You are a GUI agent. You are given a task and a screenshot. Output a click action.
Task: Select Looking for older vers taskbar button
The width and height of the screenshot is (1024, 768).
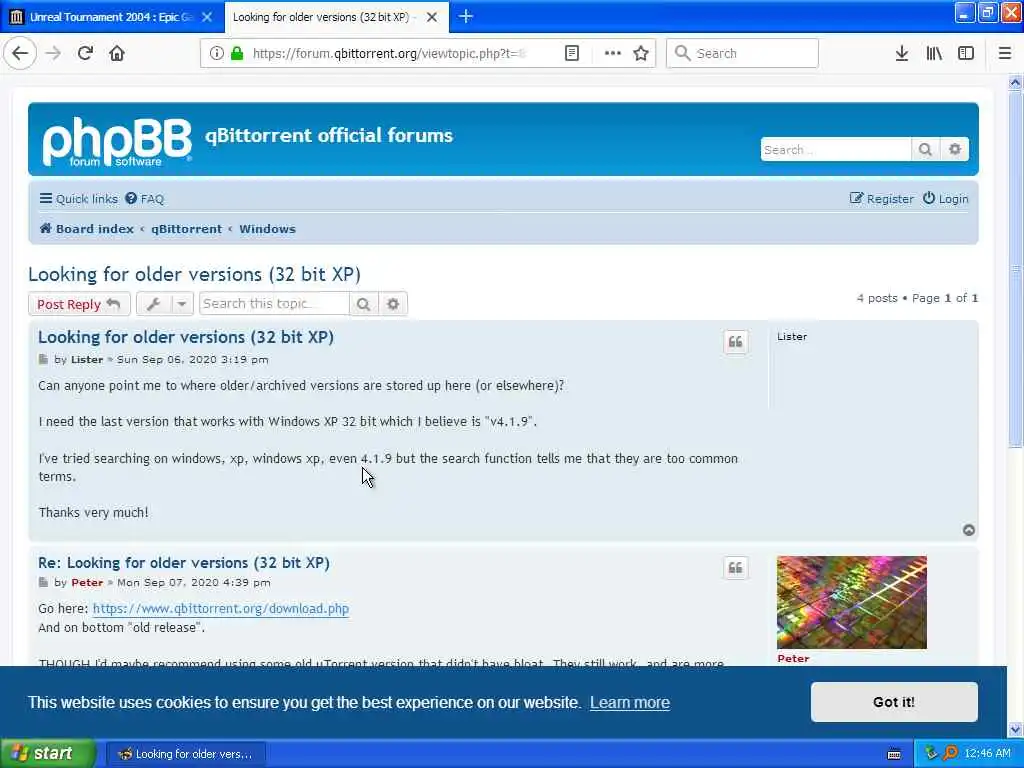185,754
